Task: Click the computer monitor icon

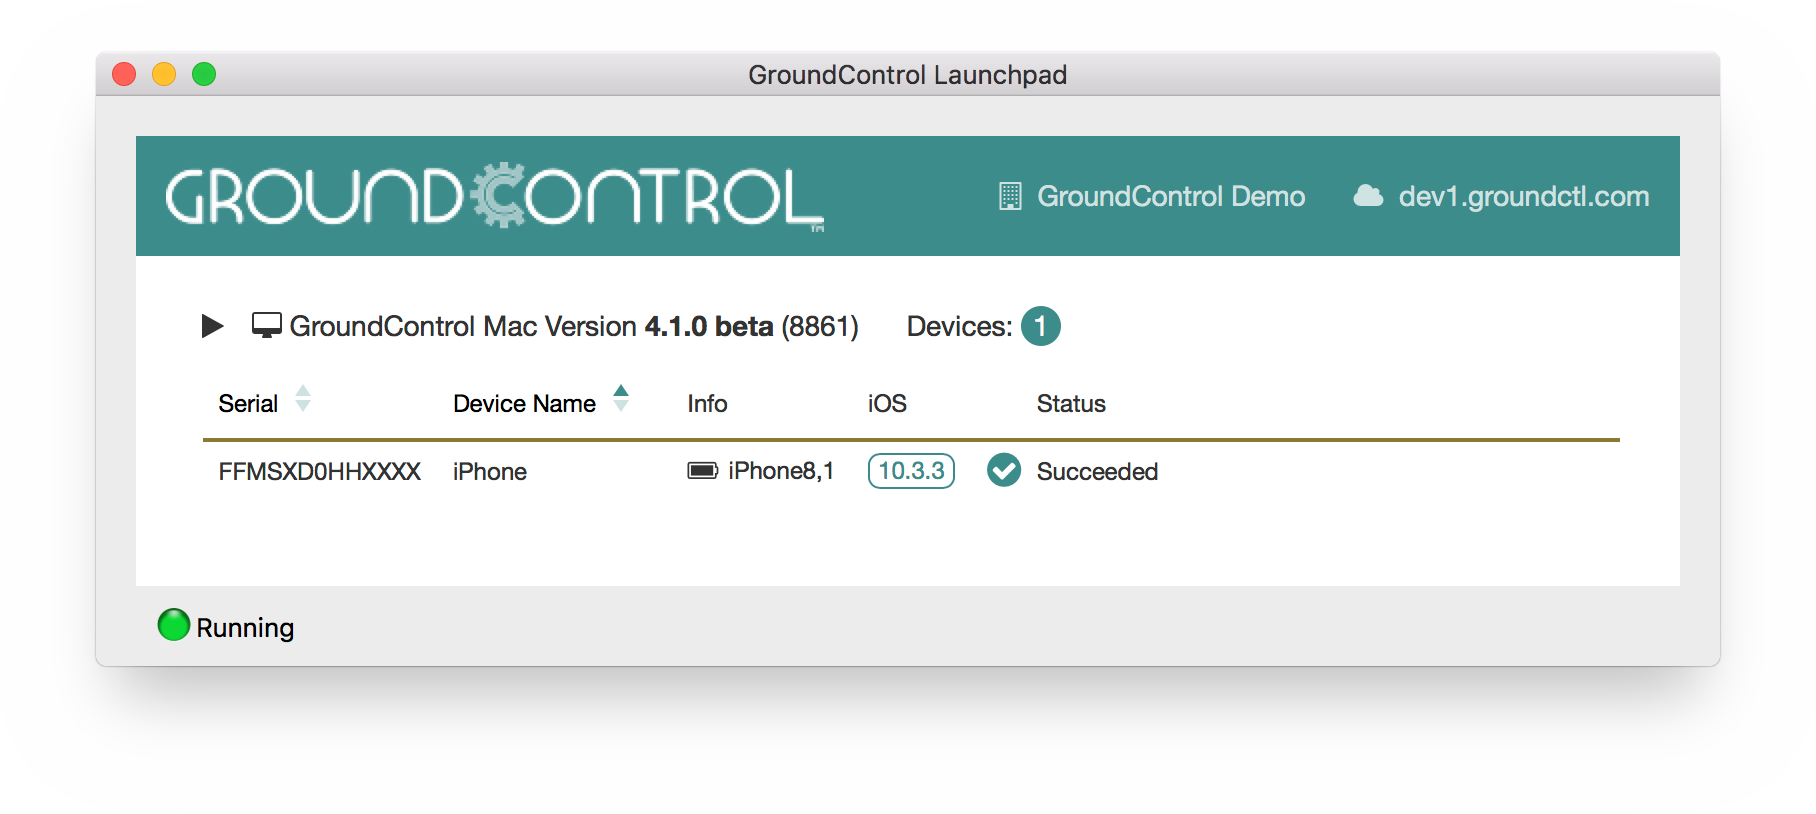Action: coord(266,326)
